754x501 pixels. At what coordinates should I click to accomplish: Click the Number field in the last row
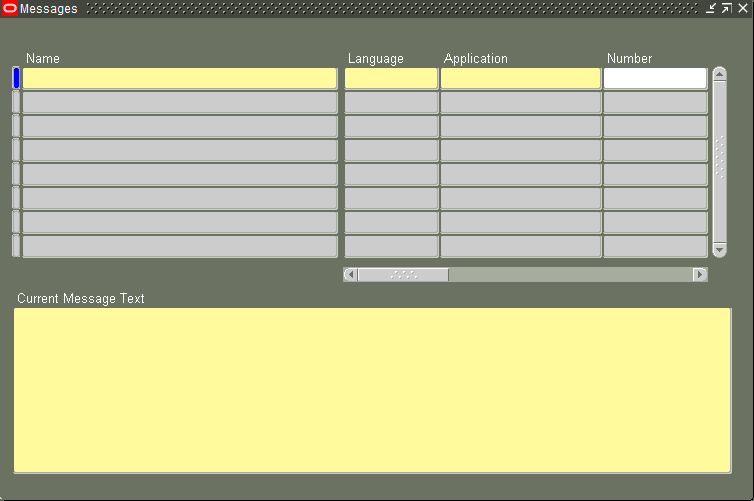pyautogui.click(x=655, y=246)
